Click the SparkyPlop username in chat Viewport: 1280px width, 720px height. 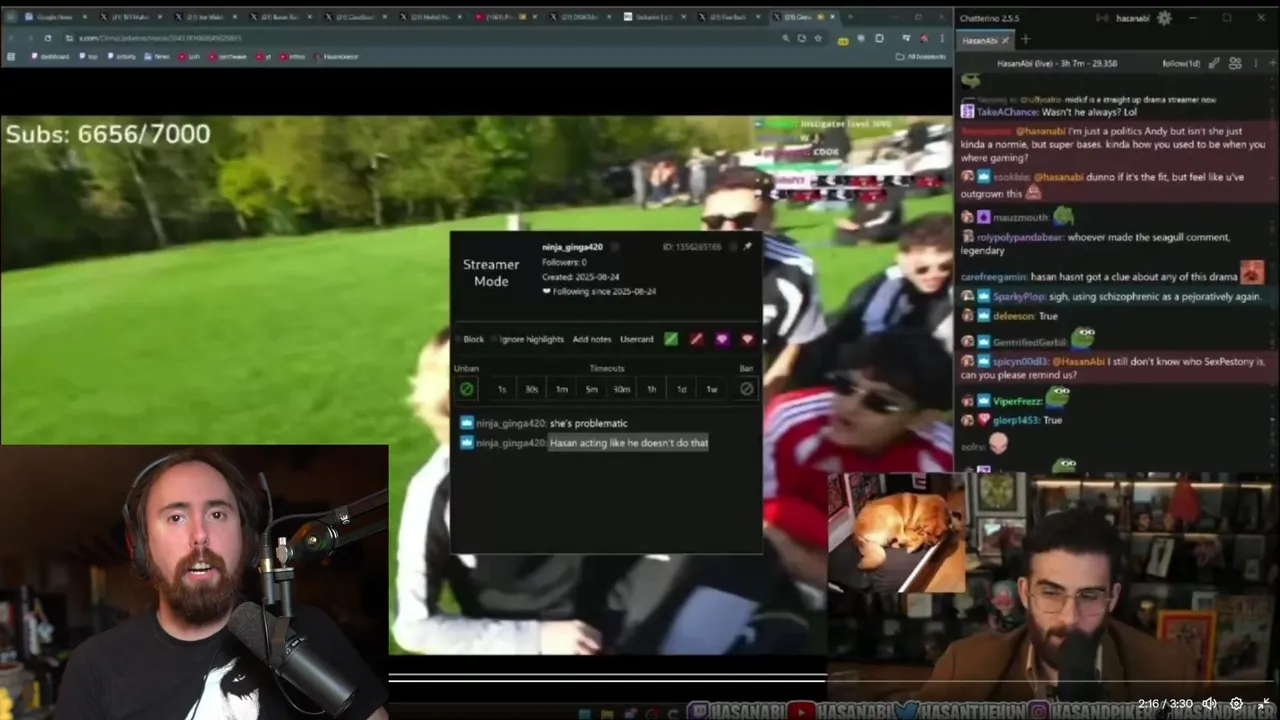pos(1020,297)
